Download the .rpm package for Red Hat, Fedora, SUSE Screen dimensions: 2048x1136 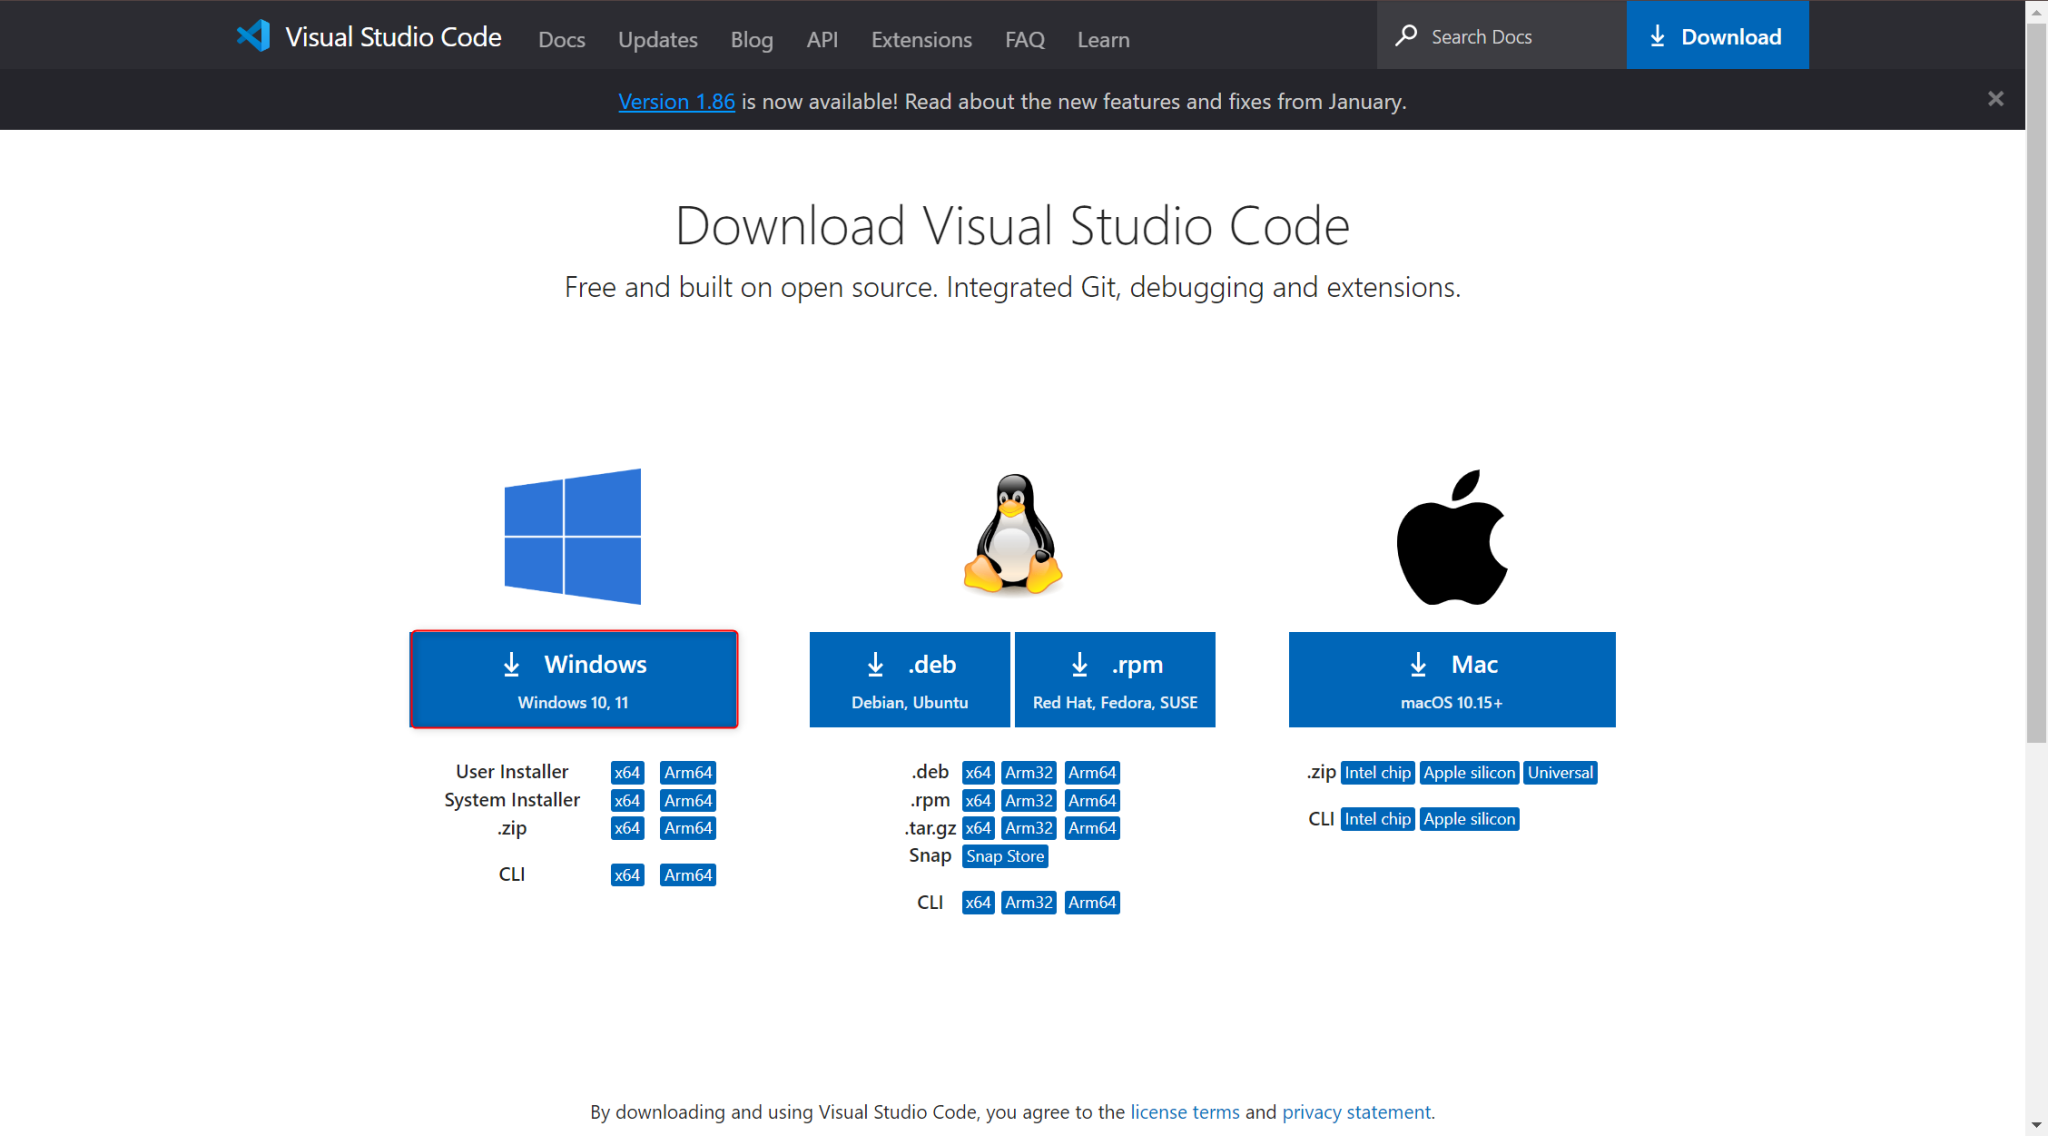point(1114,679)
